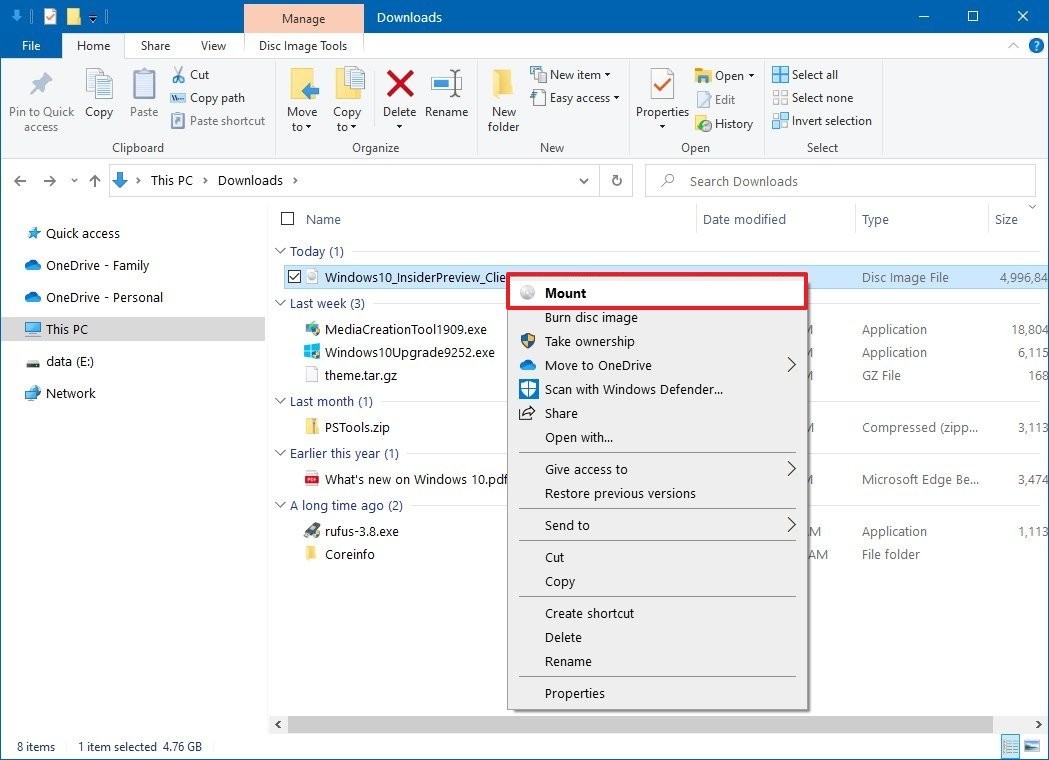Go up one folder level

tap(95, 181)
